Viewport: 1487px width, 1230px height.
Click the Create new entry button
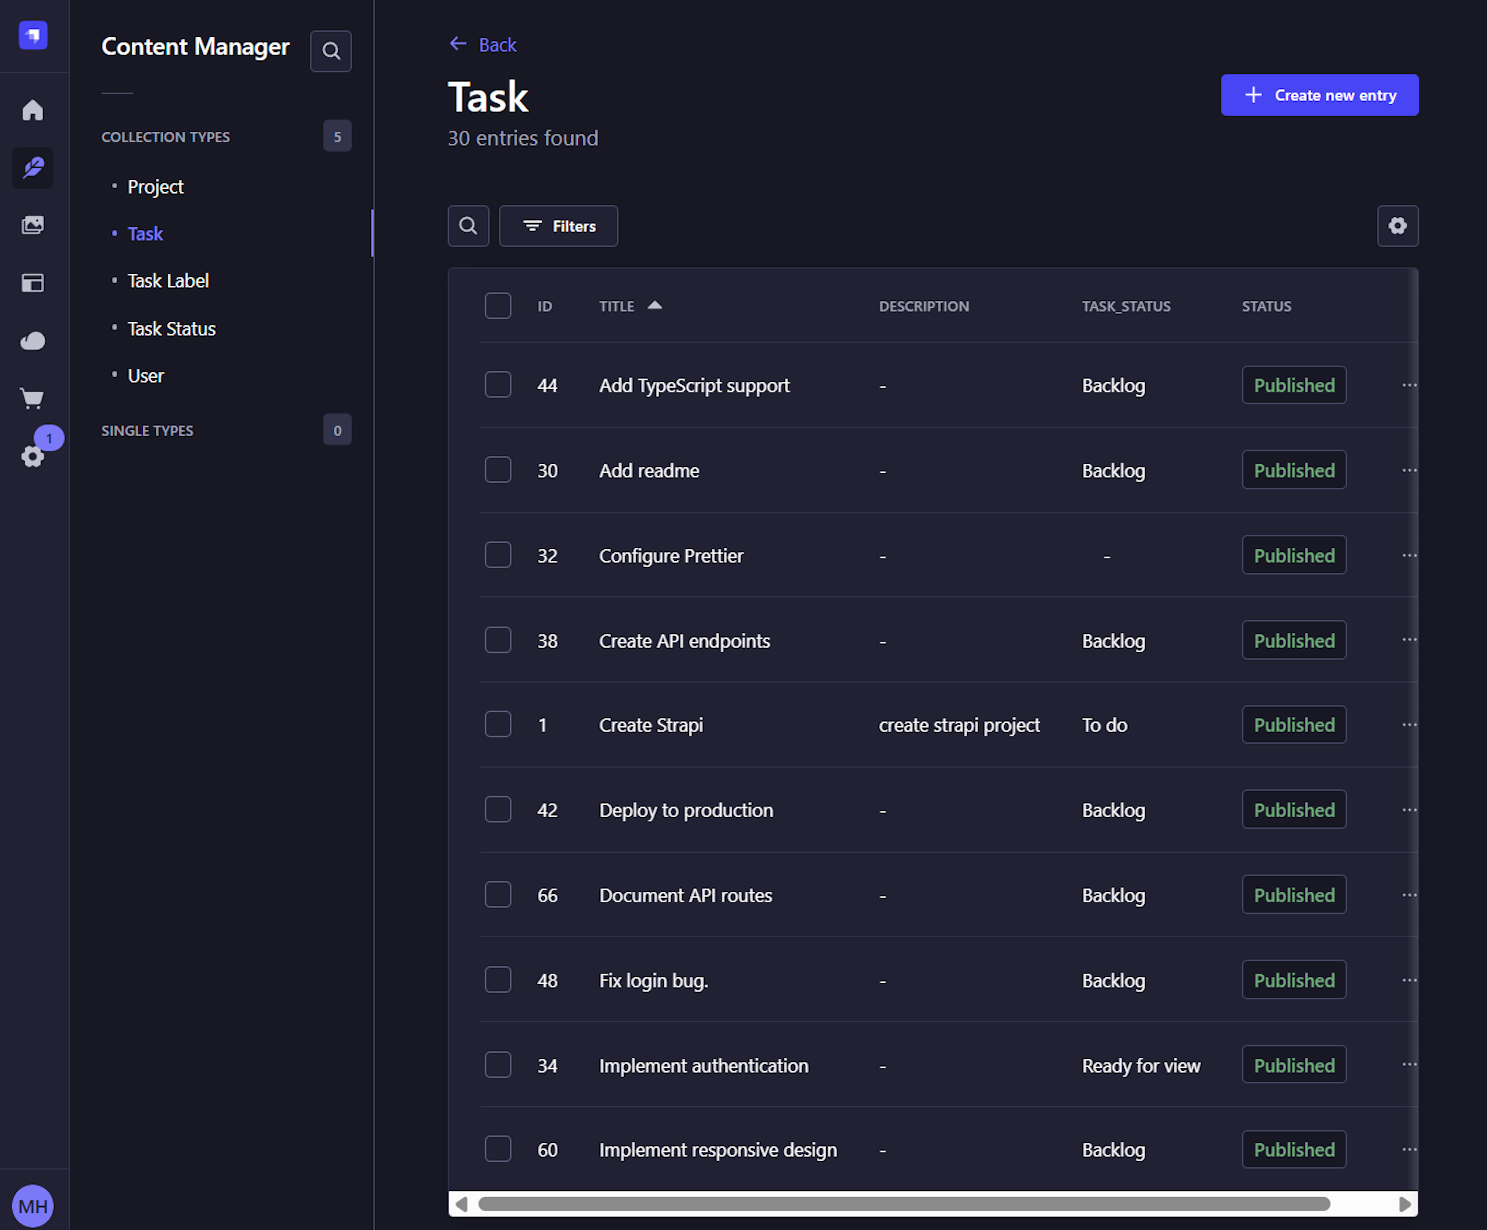(x=1319, y=95)
